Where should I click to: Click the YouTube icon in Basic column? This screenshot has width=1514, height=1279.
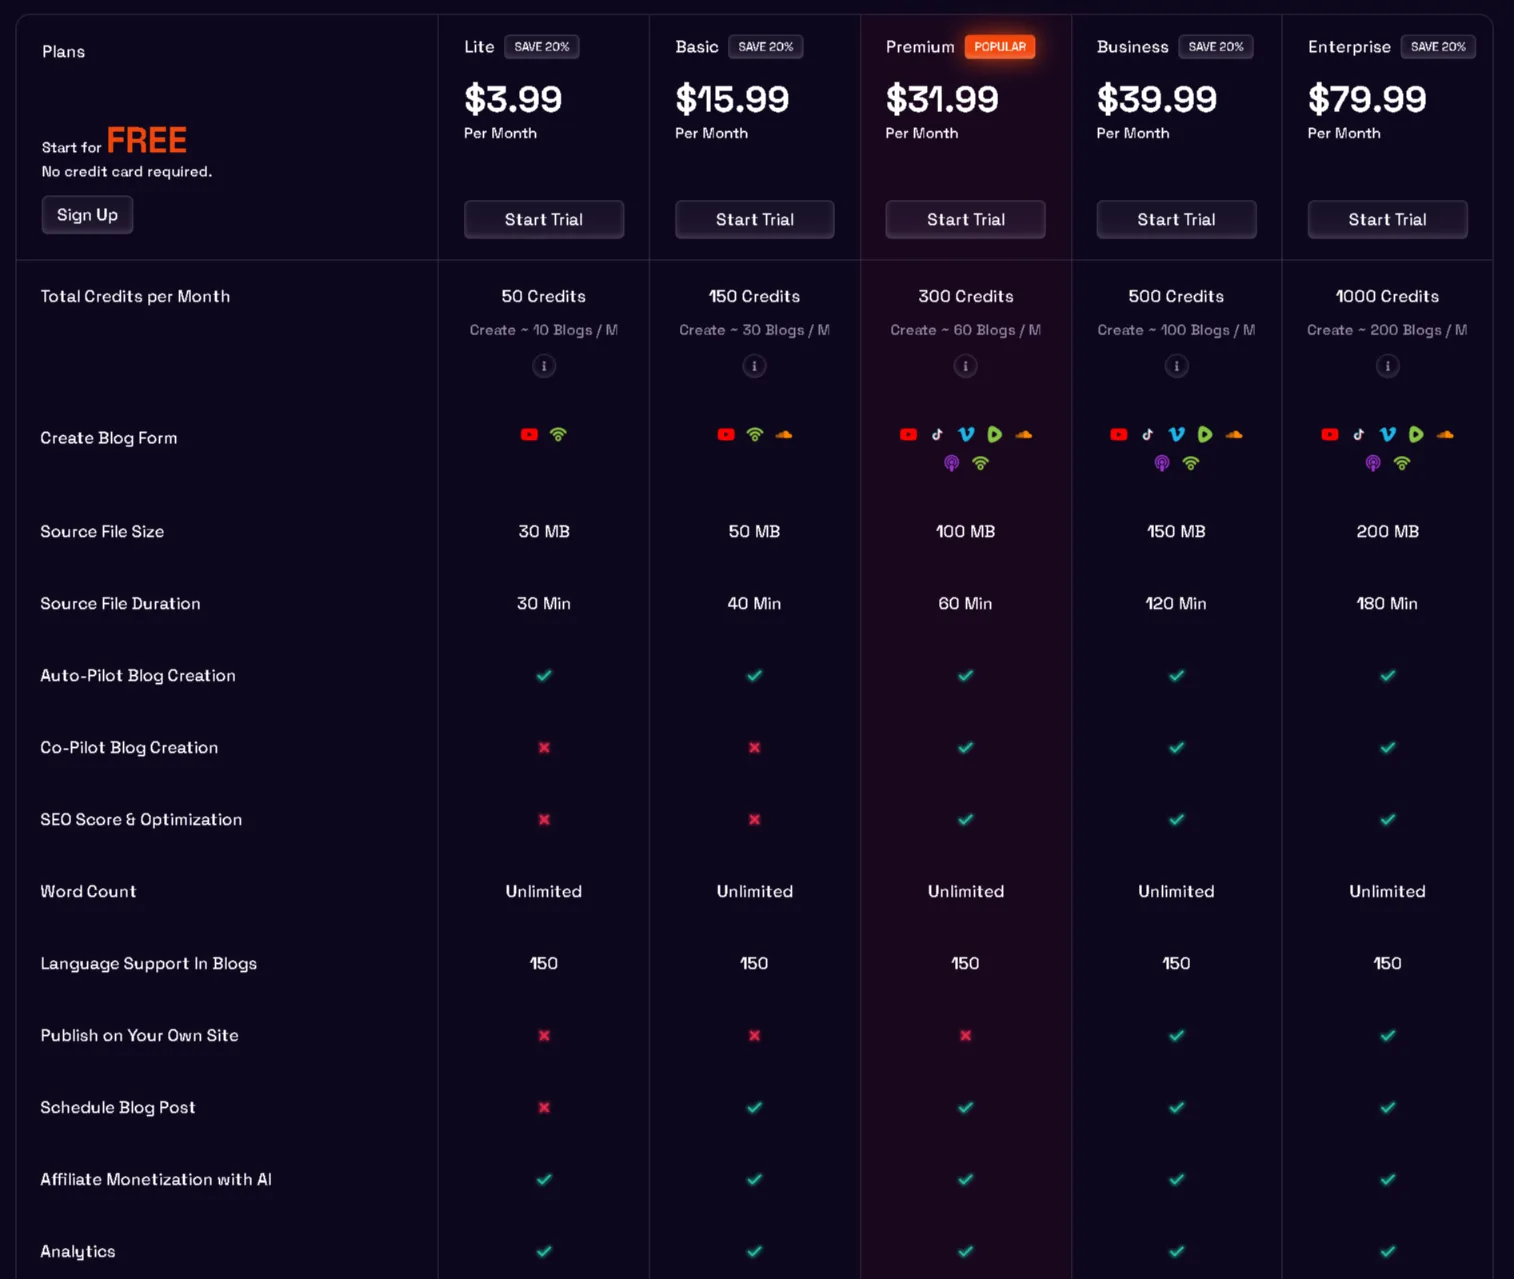(x=726, y=435)
